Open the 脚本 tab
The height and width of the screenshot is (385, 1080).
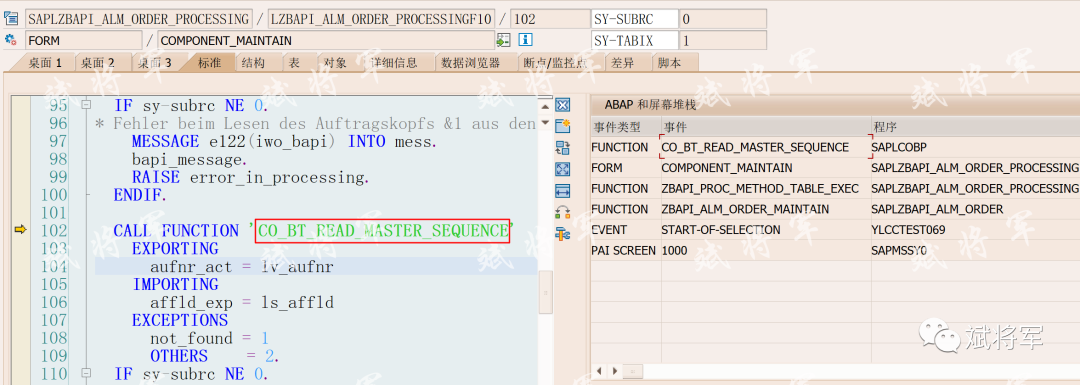(669, 63)
